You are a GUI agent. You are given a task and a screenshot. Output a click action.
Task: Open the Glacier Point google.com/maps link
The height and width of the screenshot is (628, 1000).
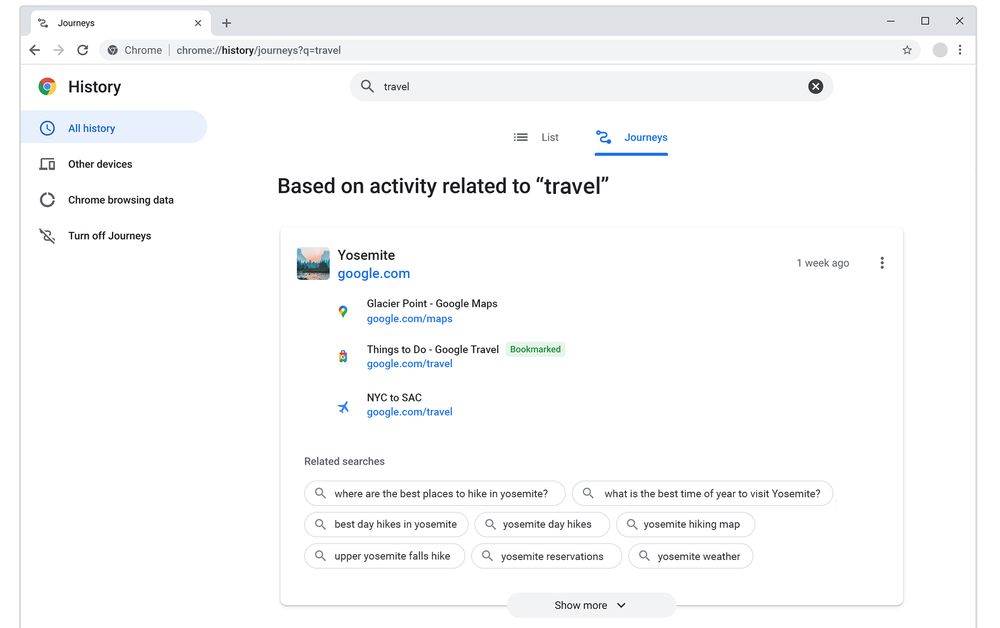[409, 319]
